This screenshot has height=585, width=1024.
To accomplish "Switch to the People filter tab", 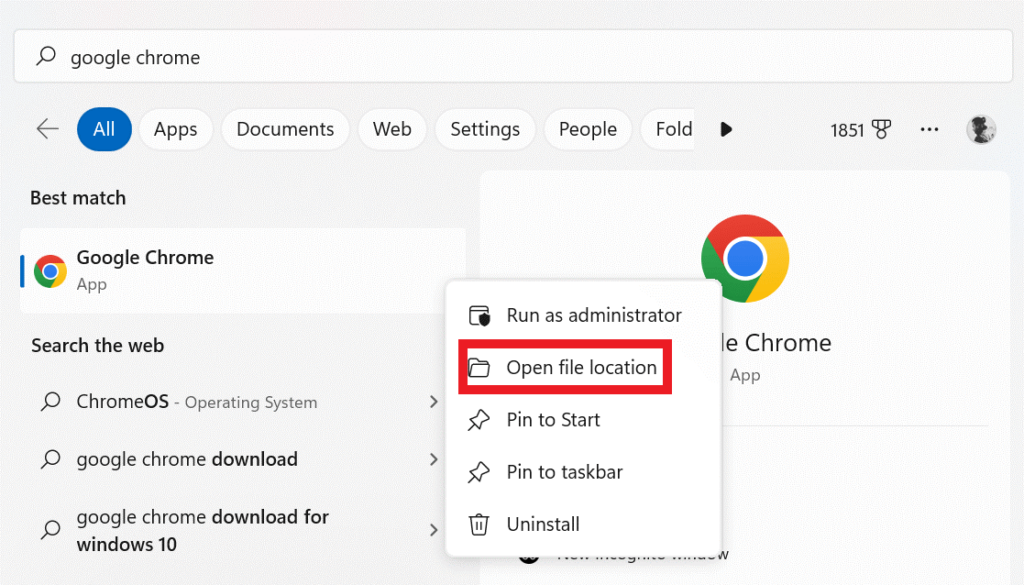I will 588,129.
